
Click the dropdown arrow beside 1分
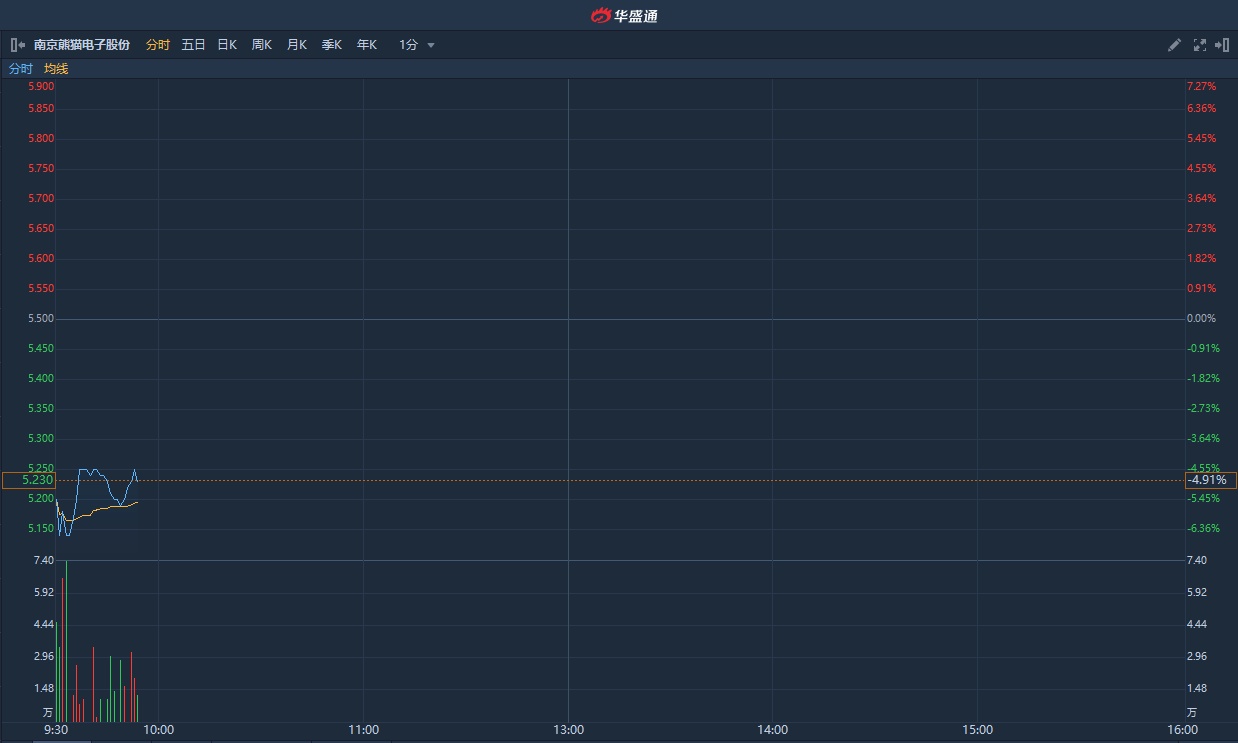431,45
